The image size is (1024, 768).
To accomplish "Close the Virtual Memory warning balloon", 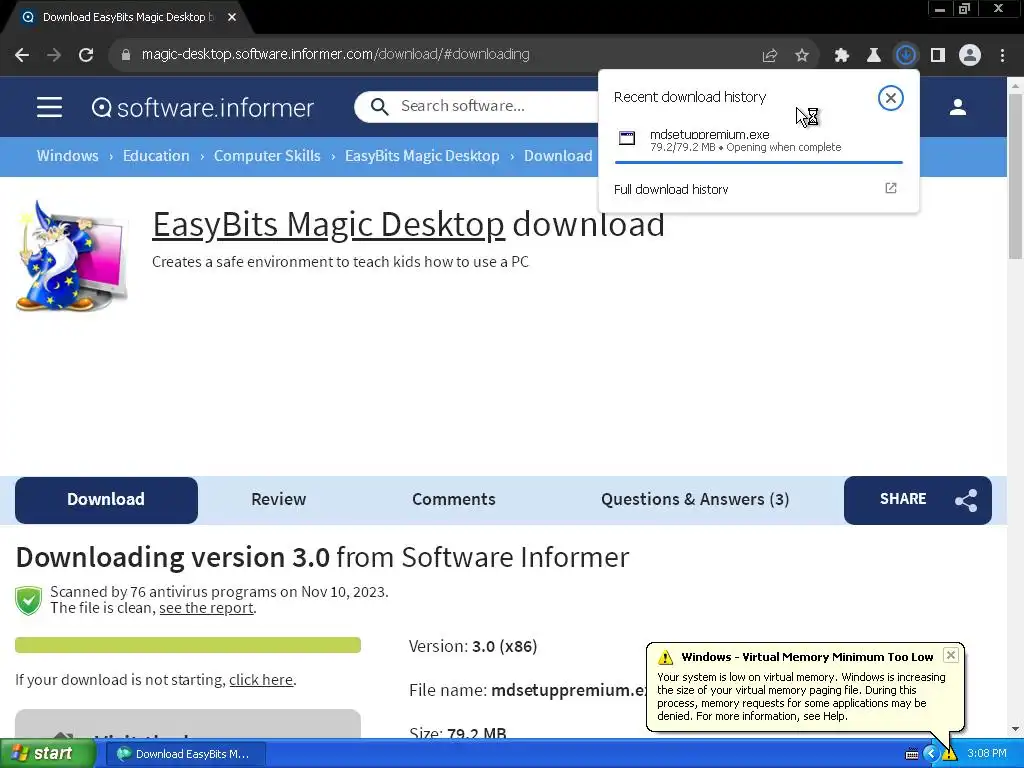I will [951, 655].
